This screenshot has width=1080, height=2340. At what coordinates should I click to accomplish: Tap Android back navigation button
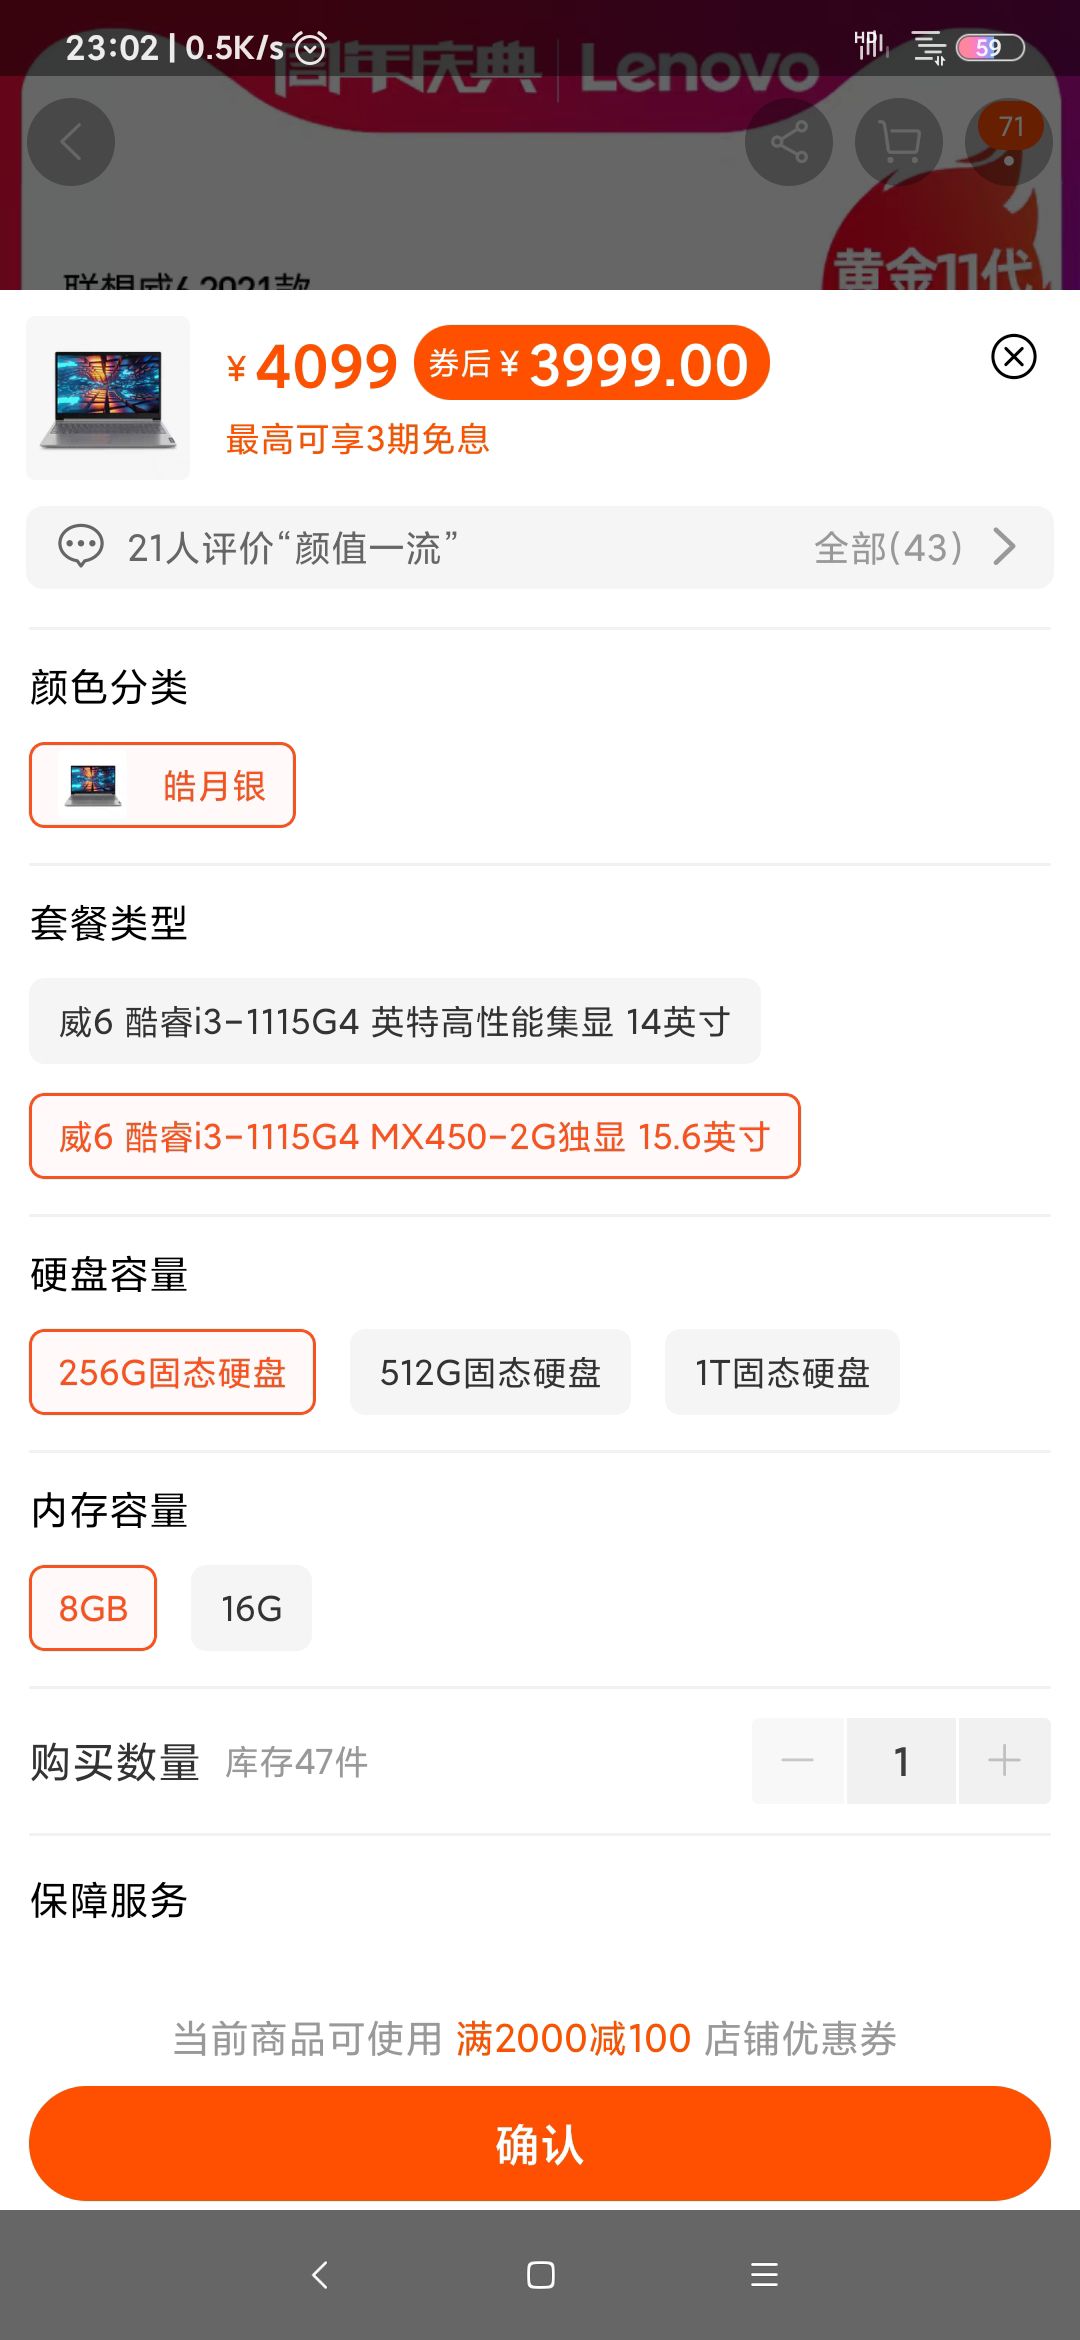320,2275
